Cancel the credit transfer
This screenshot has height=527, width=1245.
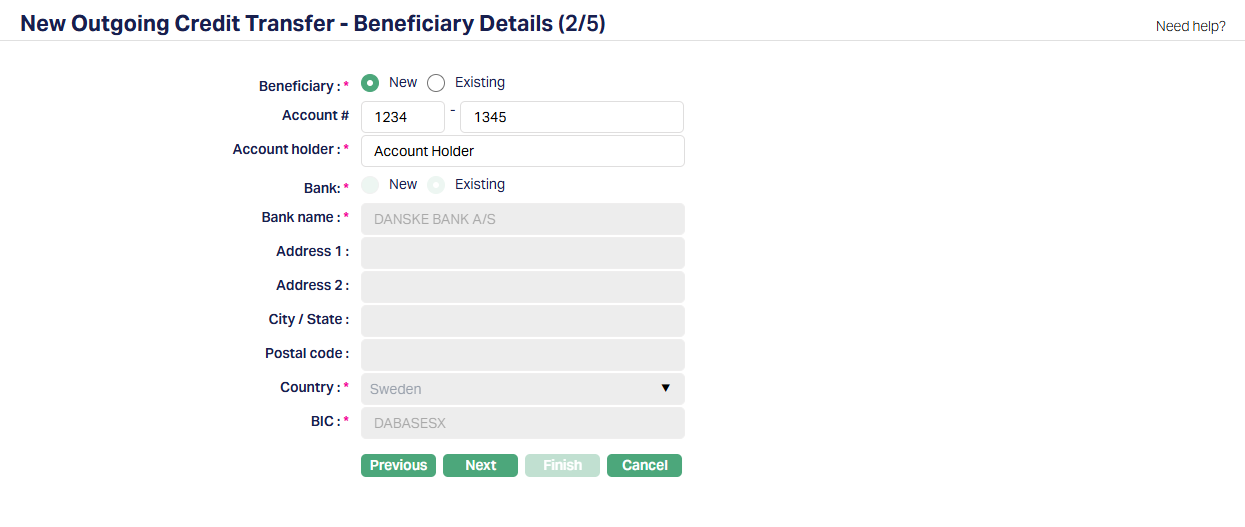click(x=644, y=465)
